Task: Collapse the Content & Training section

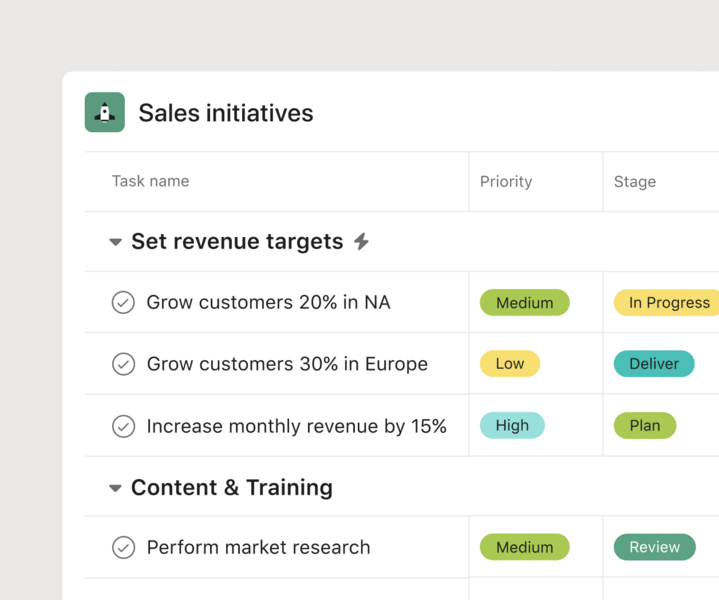Action: tap(115, 488)
